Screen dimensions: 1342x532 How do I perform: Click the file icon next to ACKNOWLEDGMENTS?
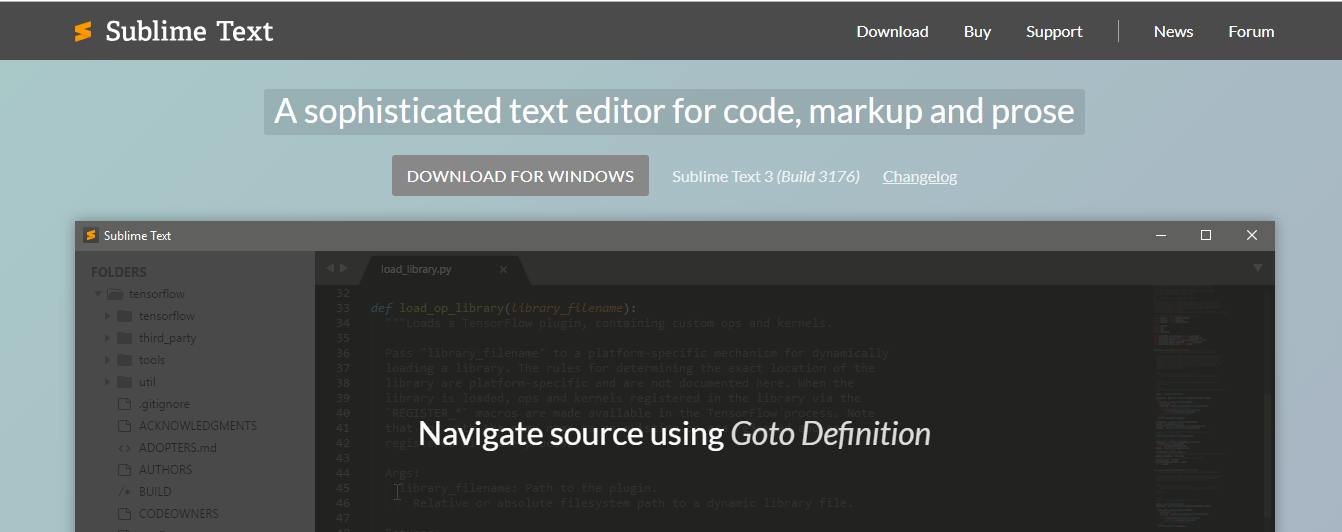click(x=124, y=426)
